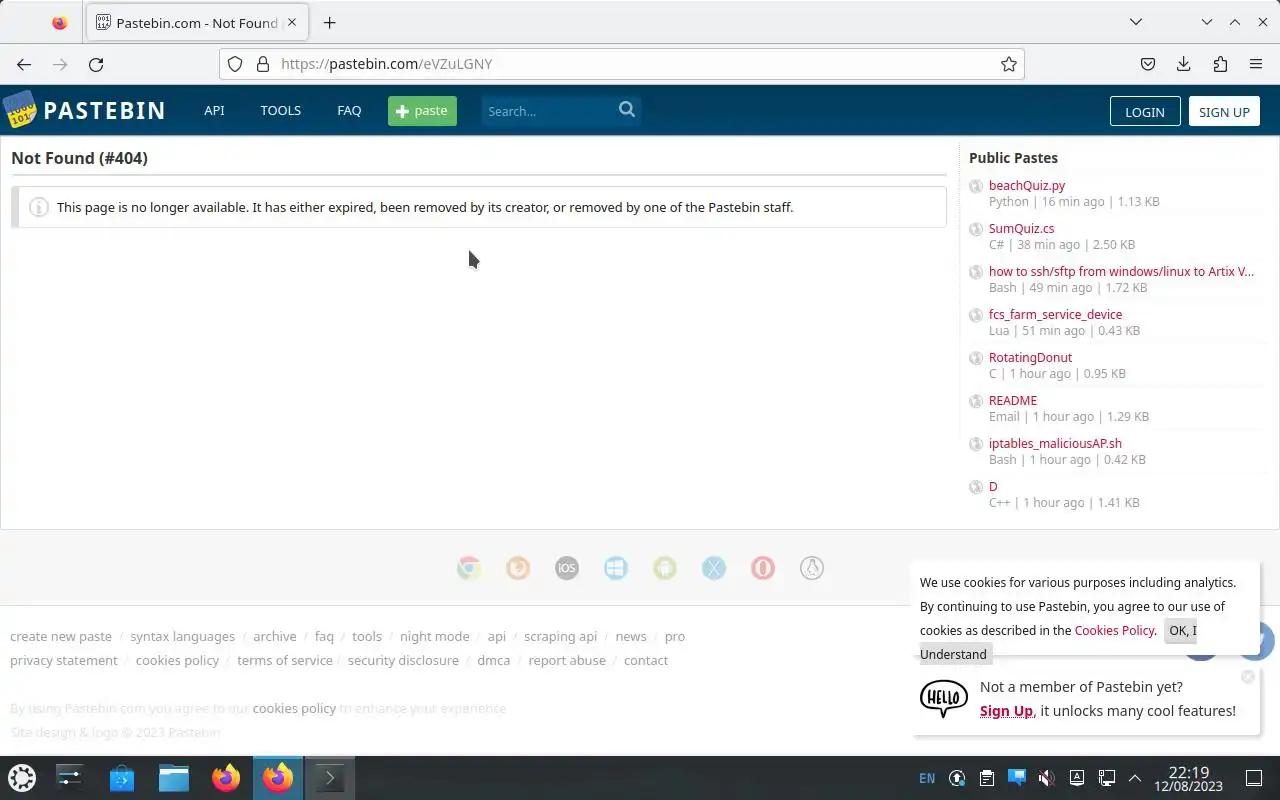Open the scraping api footer link
This screenshot has height=800, width=1280.
tap(560, 636)
